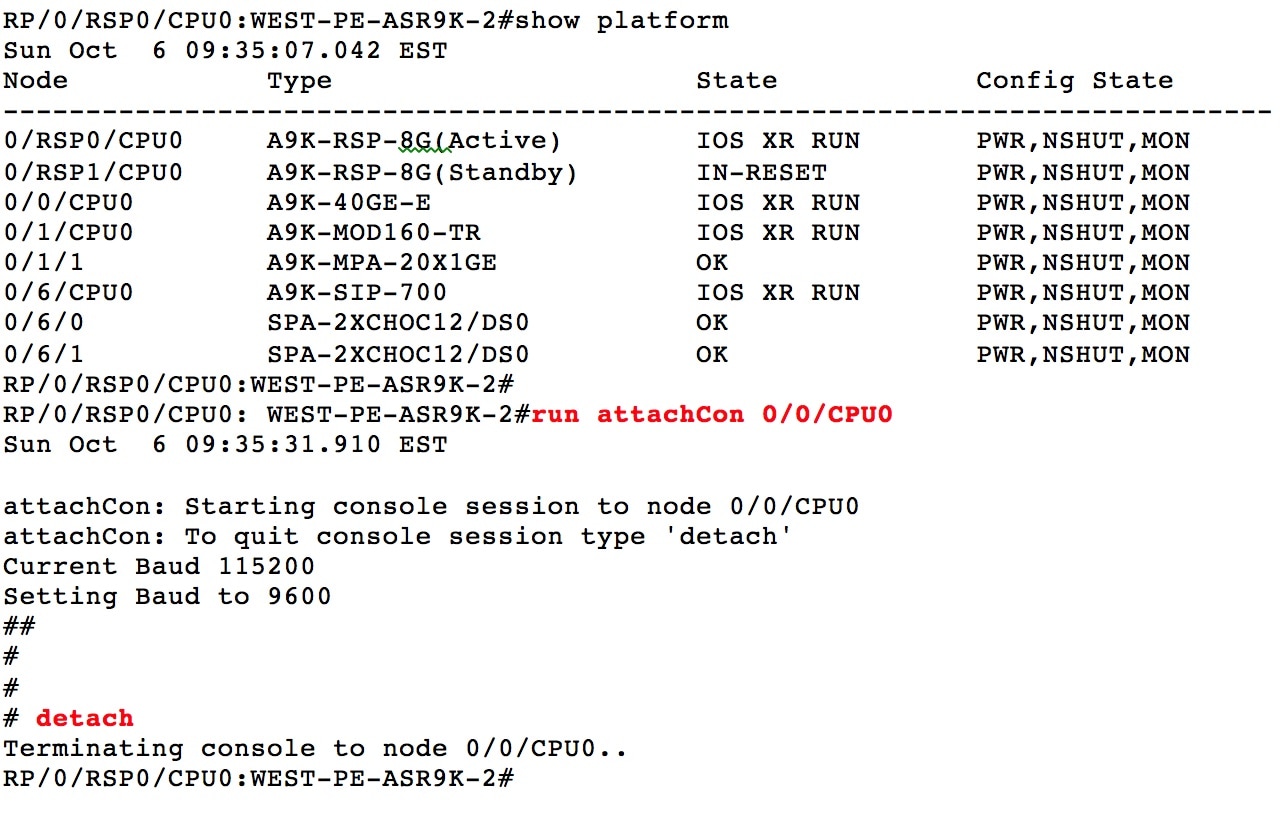Click the 'IN-RESET' state value
The width and height of the screenshot is (1282, 814).
761,172
